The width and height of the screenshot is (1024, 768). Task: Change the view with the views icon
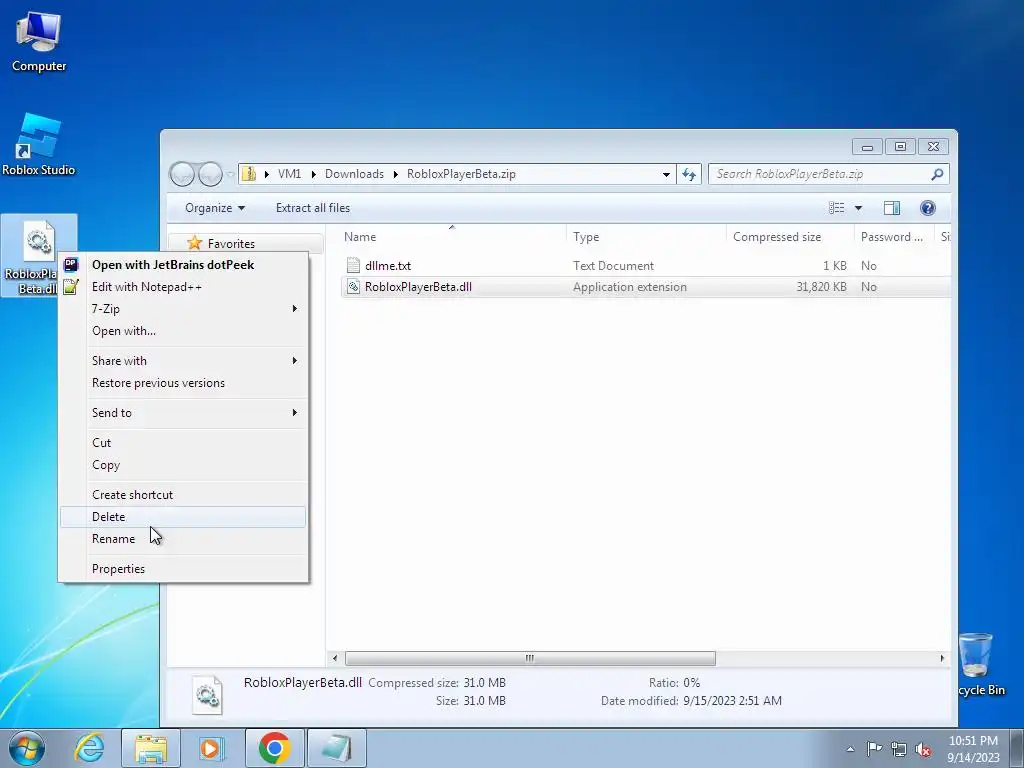837,208
